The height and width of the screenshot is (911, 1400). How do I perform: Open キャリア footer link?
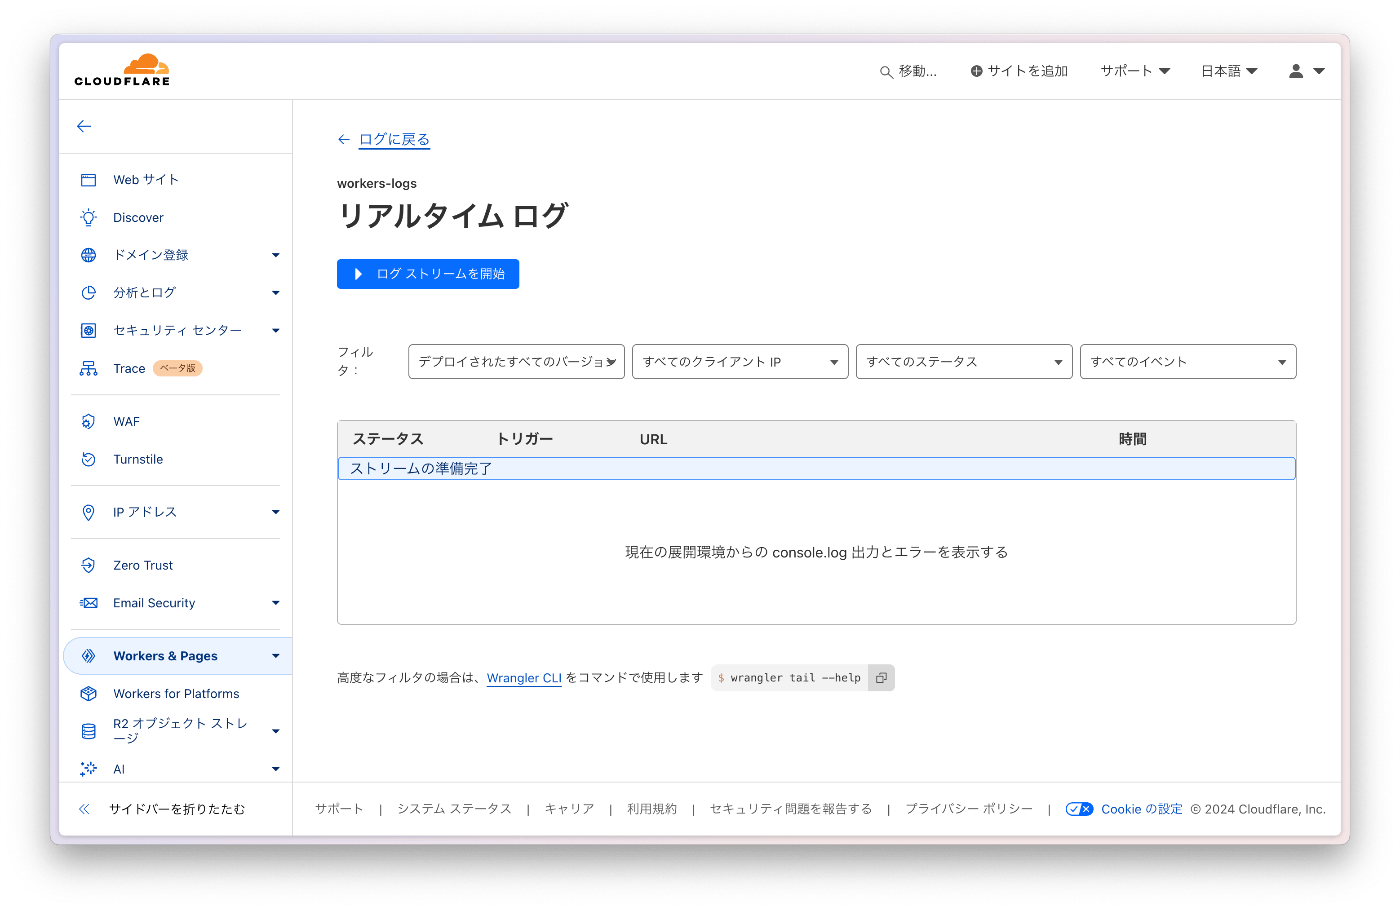pos(569,809)
